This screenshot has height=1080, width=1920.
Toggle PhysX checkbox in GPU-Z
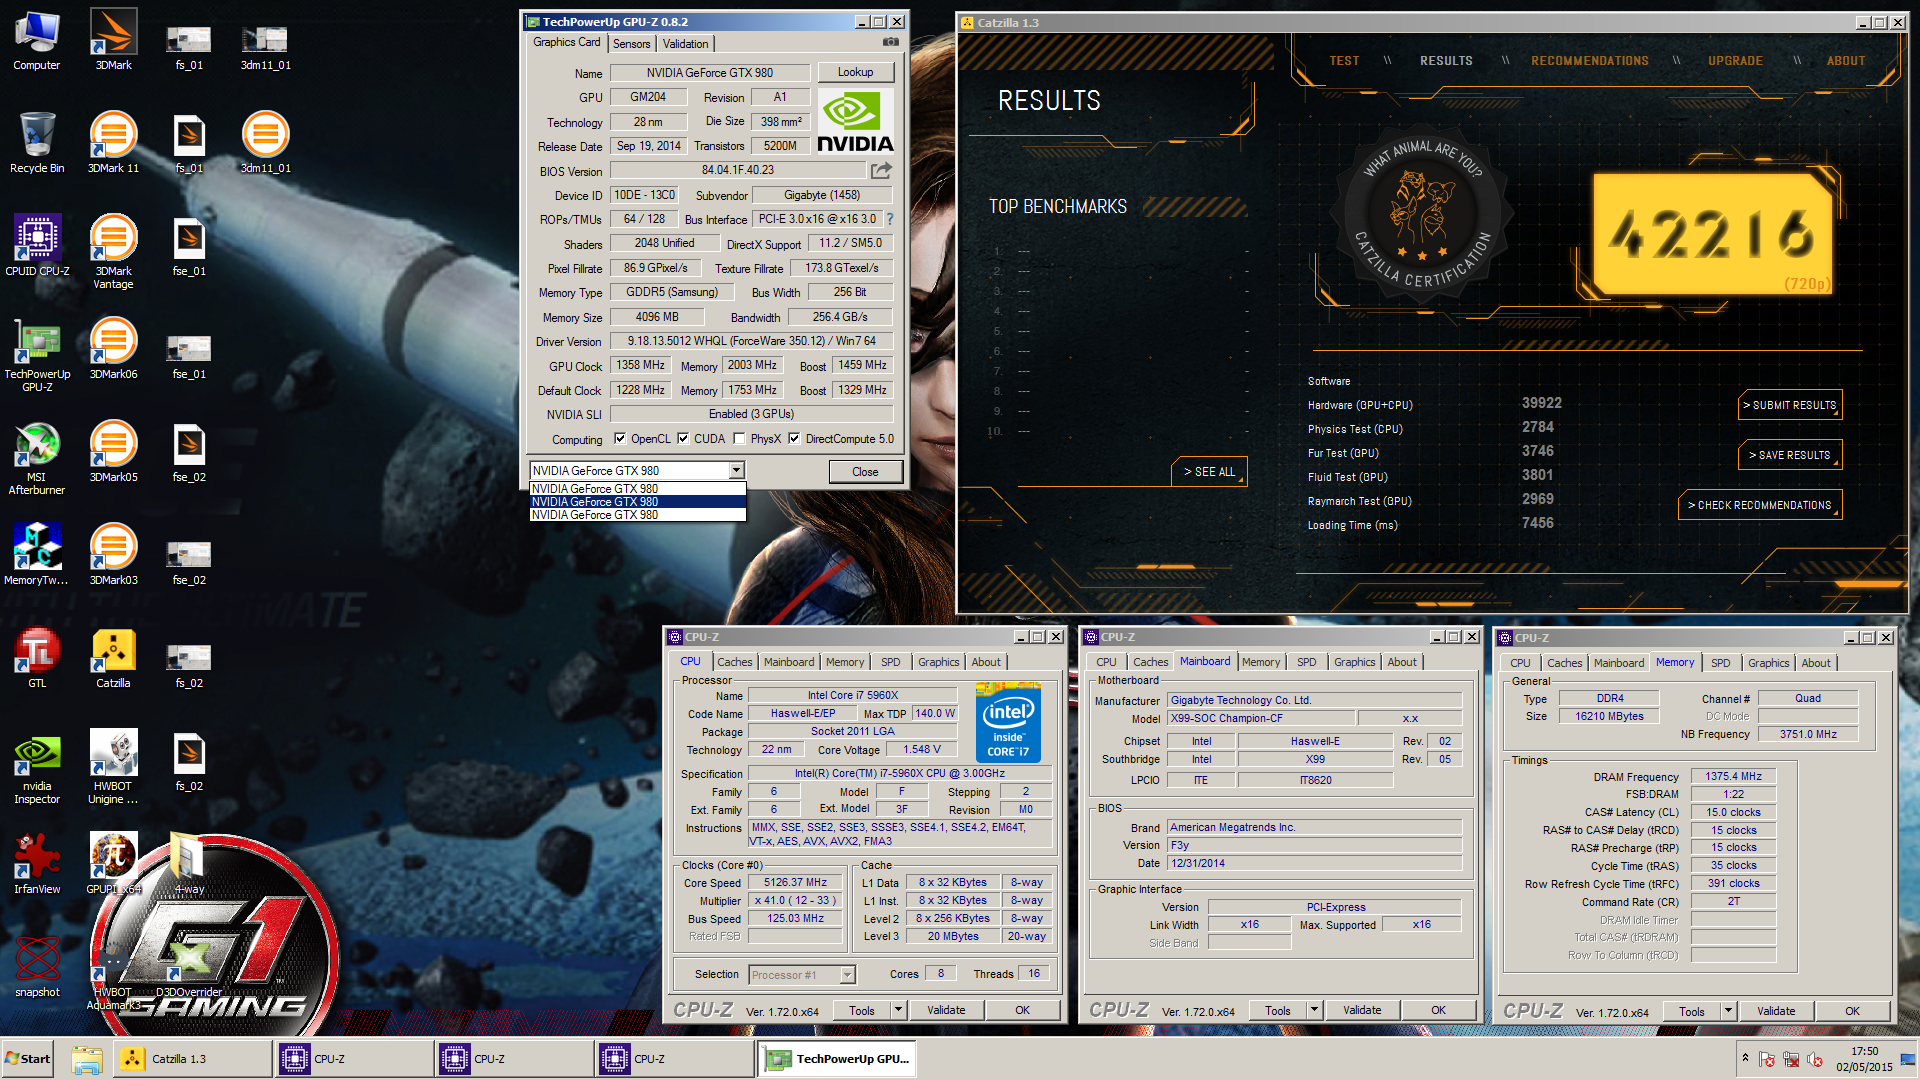pyautogui.click(x=739, y=438)
